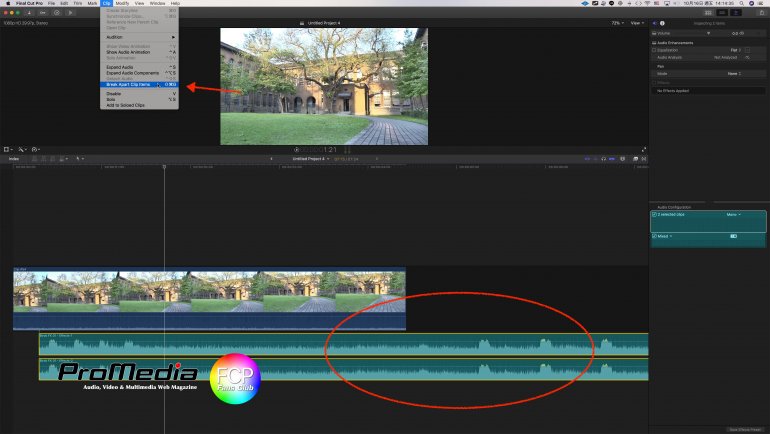Screen dimensions: 770x434
Task: Click the Index button in timeline
Action: (14, 159)
